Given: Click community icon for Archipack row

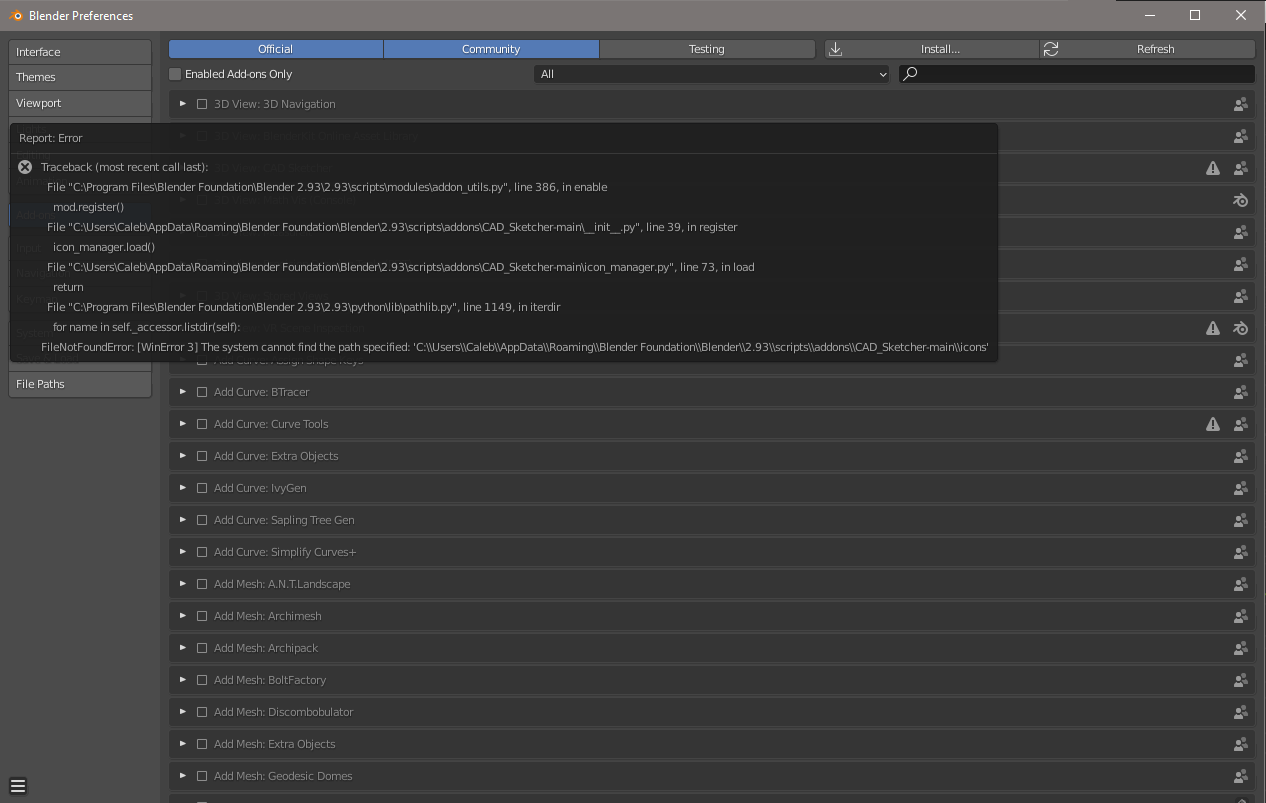Looking at the screenshot, I should [1240, 648].
